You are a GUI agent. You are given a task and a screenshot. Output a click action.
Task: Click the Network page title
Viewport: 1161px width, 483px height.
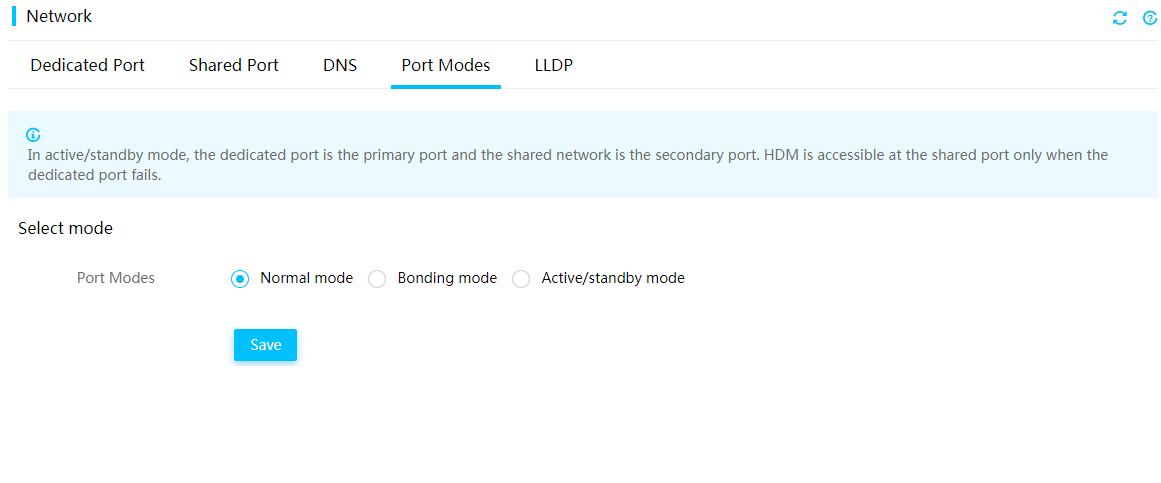pyautogui.click(x=59, y=16)
